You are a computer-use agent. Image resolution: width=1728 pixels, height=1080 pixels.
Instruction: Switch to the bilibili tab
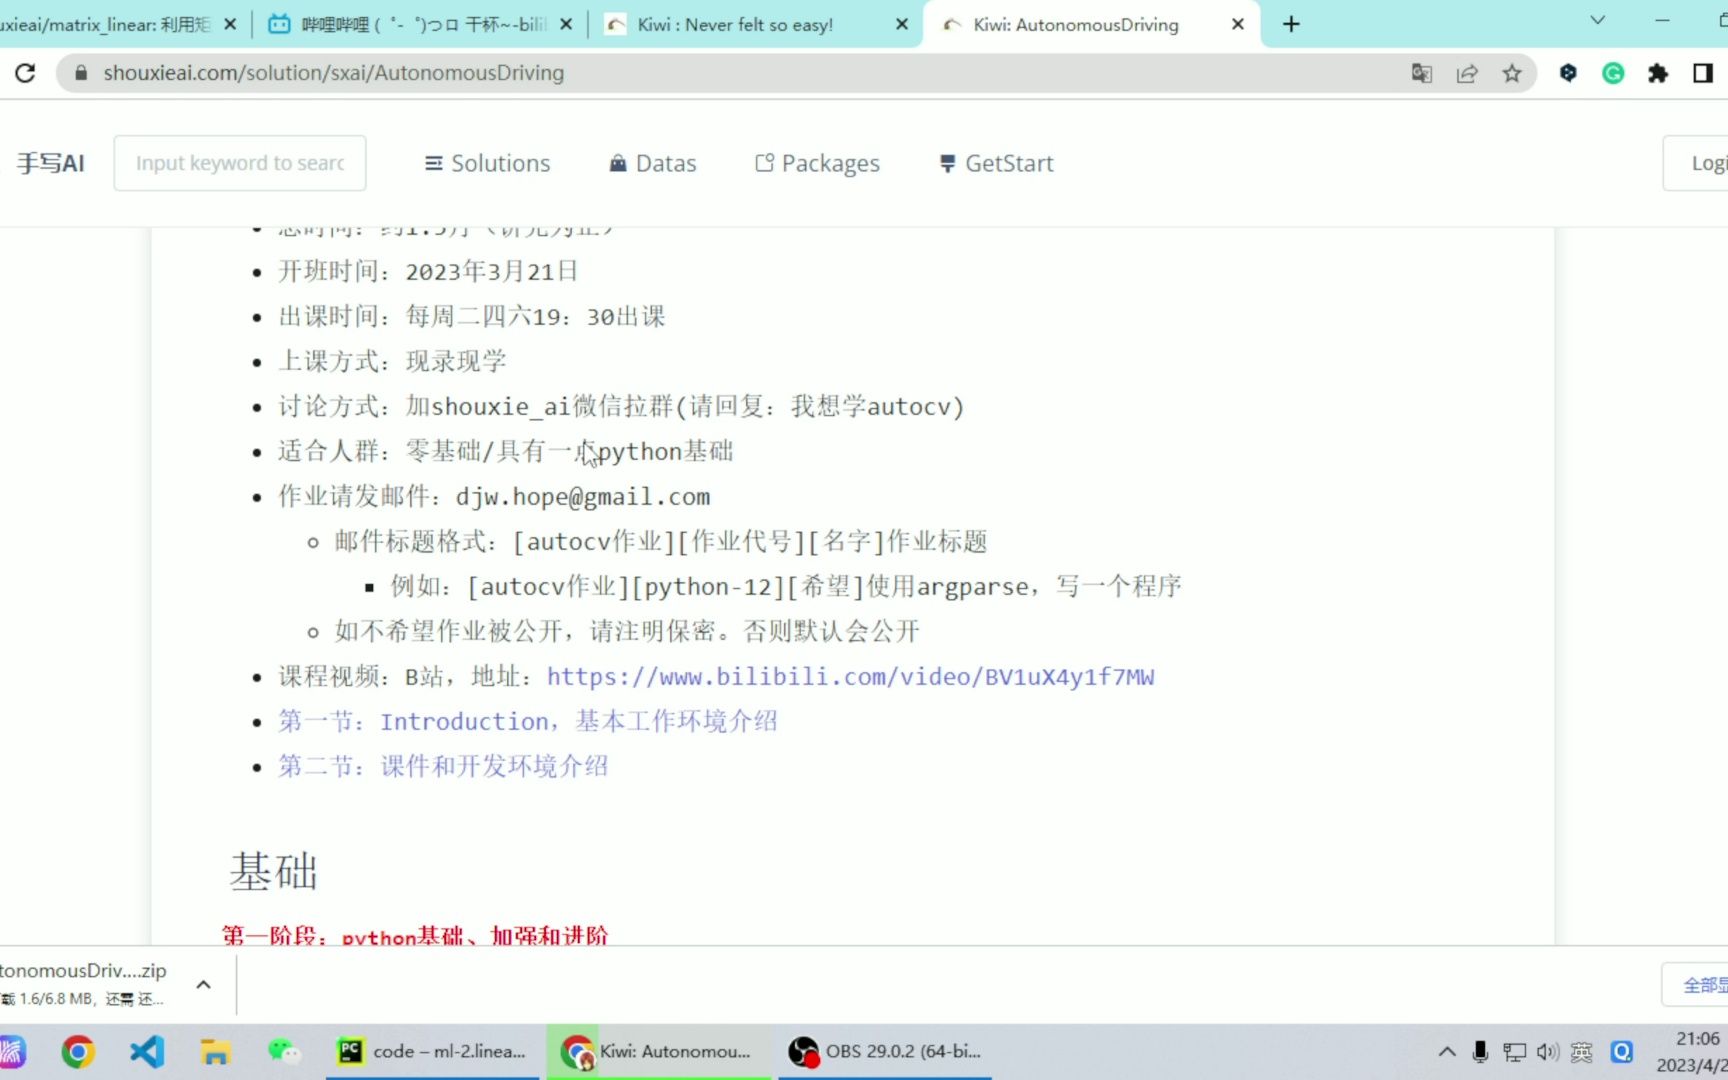pos(420,25)
